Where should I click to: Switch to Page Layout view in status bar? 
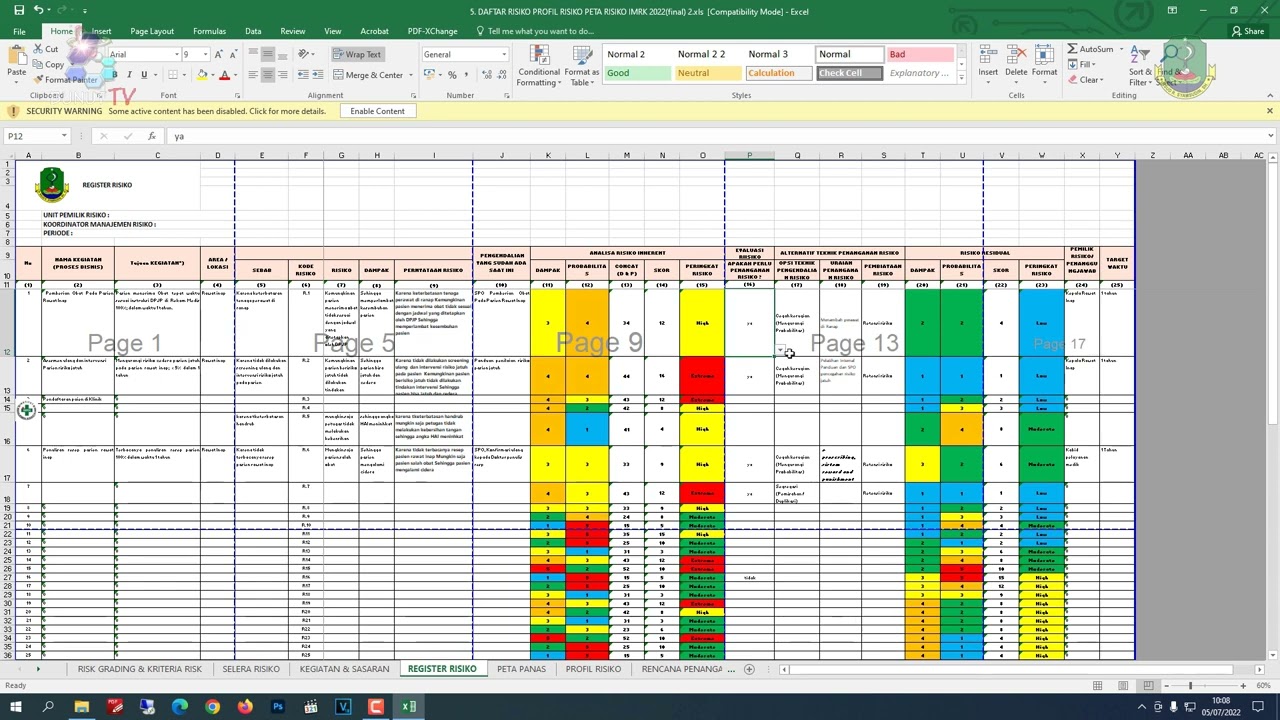point(1123,686)
